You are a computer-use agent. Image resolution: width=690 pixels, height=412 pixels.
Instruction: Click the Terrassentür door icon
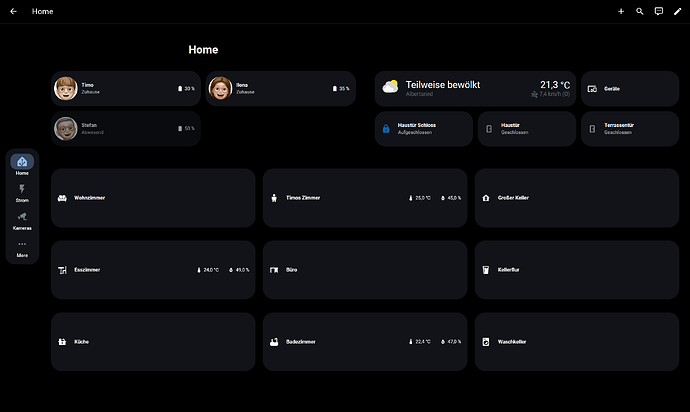point(592,129)
